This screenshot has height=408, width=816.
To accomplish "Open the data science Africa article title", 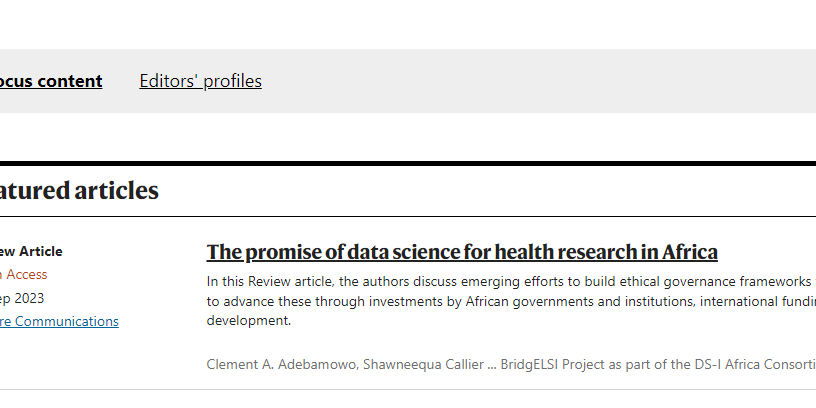I will [462, 252].
